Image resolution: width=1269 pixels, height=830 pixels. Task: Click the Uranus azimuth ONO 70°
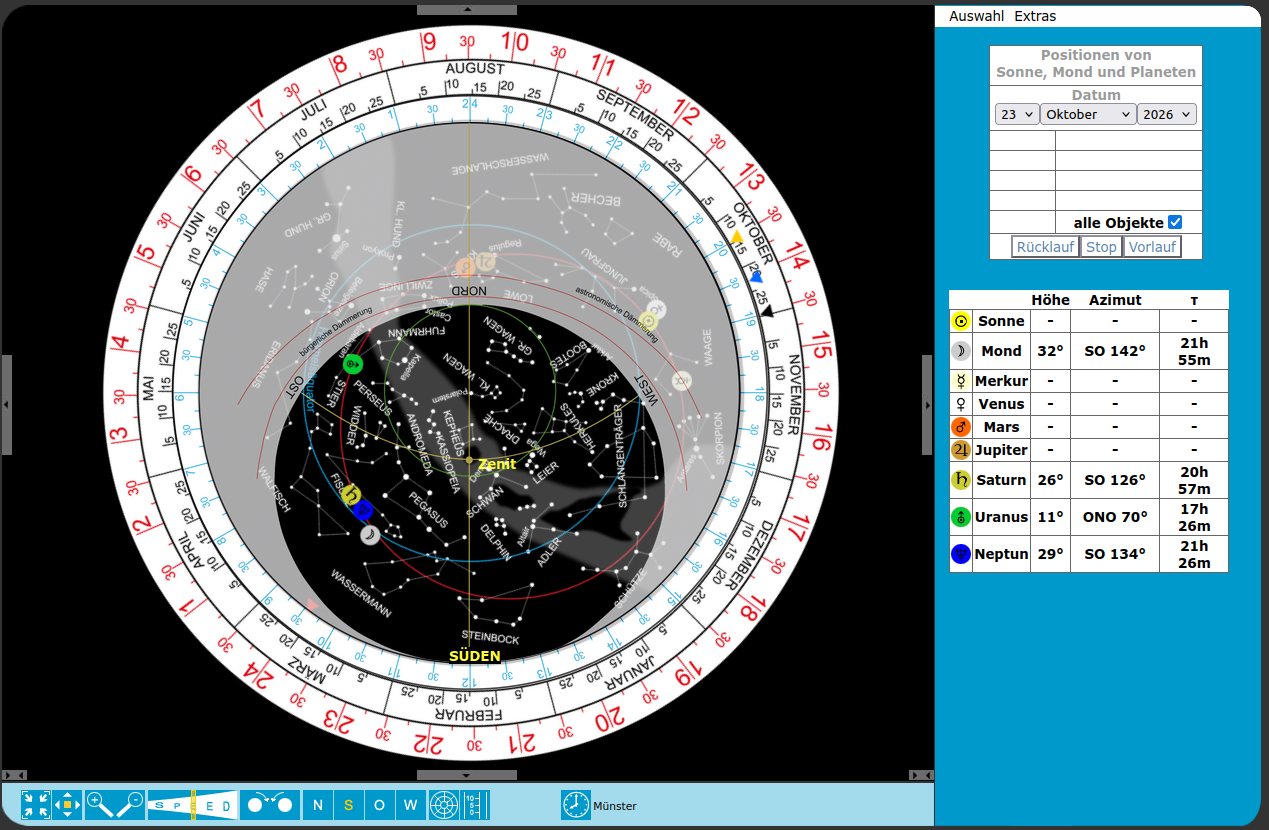click(1115, 517)
